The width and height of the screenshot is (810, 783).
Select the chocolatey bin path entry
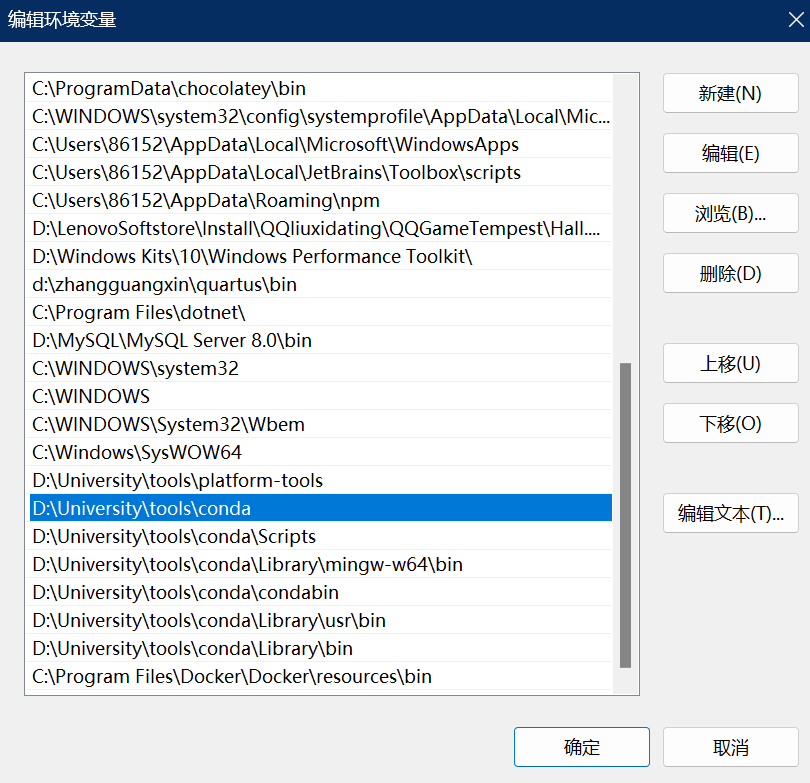click(200, 88)
